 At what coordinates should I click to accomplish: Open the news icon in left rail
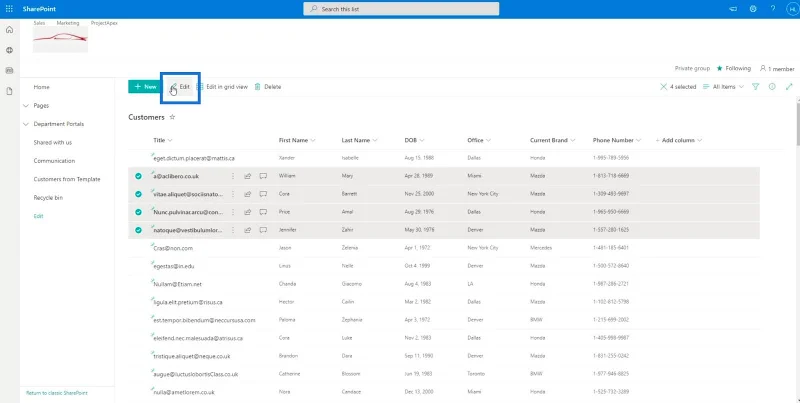(9, 71)
